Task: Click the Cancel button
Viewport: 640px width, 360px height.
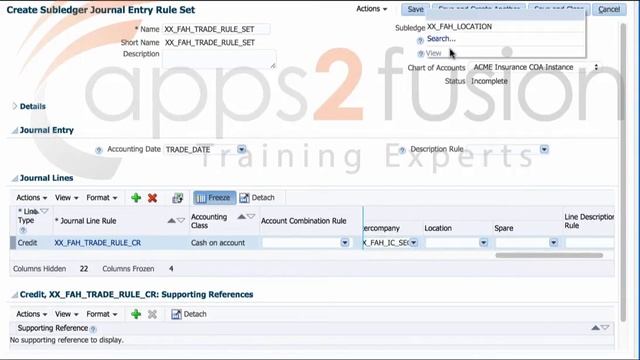Action: [x=609, y=9]
